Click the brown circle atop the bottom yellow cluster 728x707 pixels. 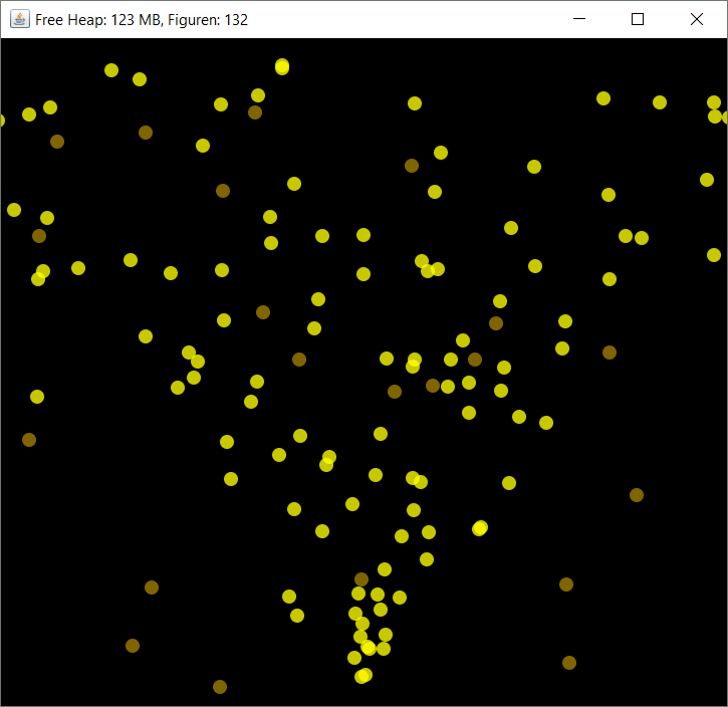tap(361, 580)
